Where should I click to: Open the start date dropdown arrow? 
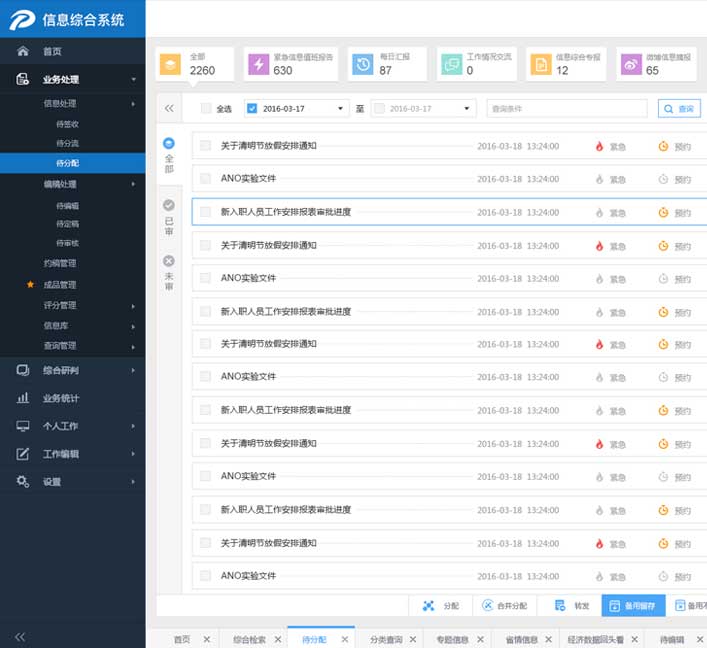click(340, 108)
